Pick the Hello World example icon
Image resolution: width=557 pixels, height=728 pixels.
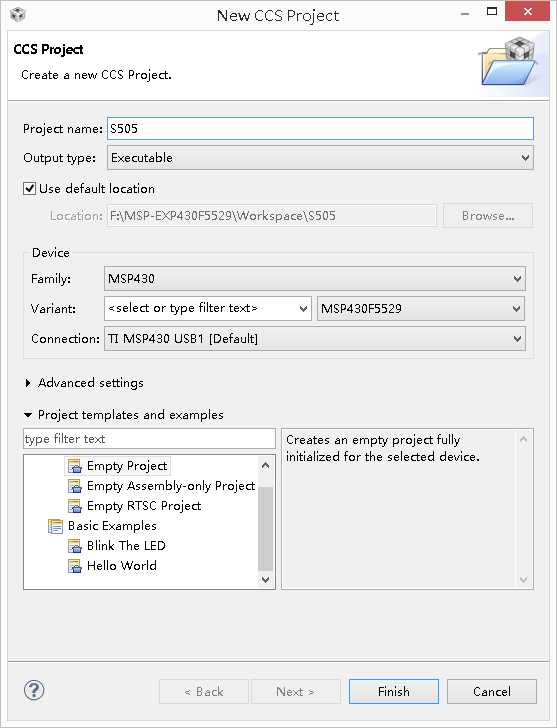(75, 566)
